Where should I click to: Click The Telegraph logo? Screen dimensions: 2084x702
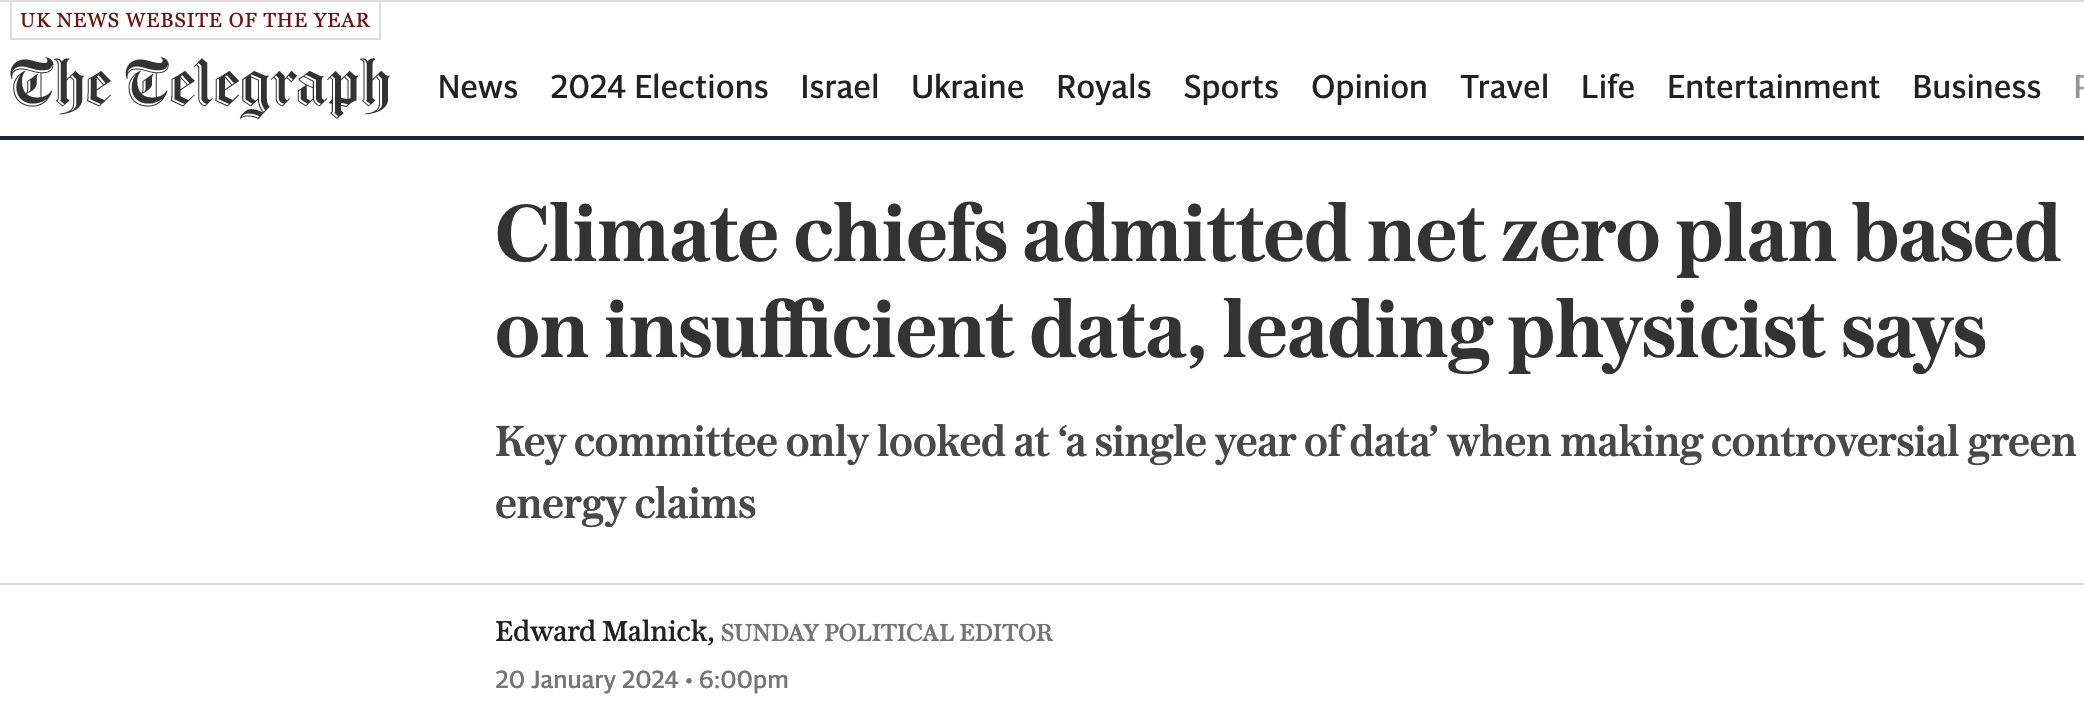coord(200,86)
